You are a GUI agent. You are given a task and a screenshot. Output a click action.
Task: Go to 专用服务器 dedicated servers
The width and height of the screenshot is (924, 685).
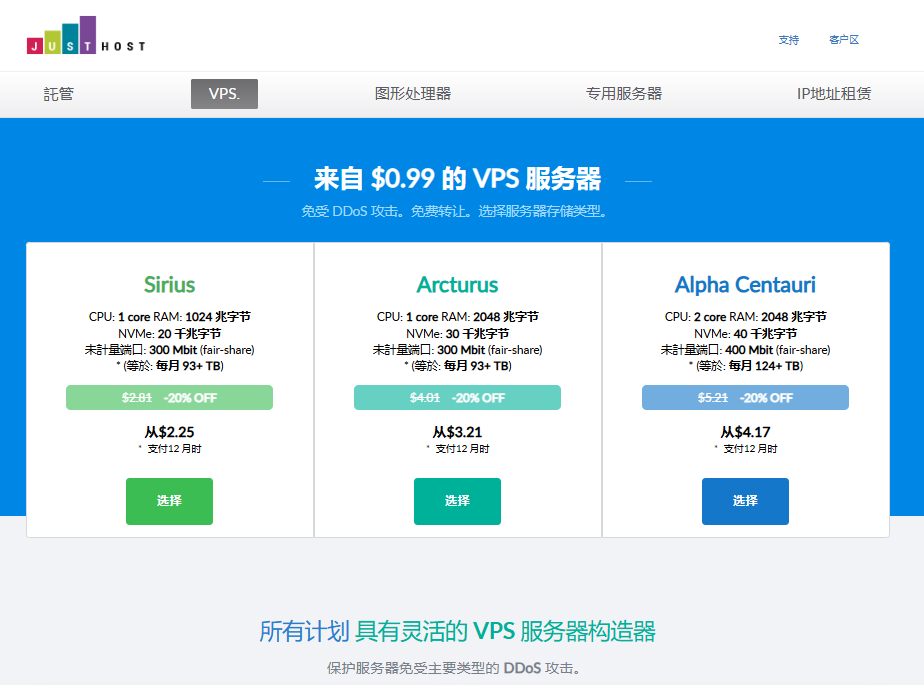624,94
